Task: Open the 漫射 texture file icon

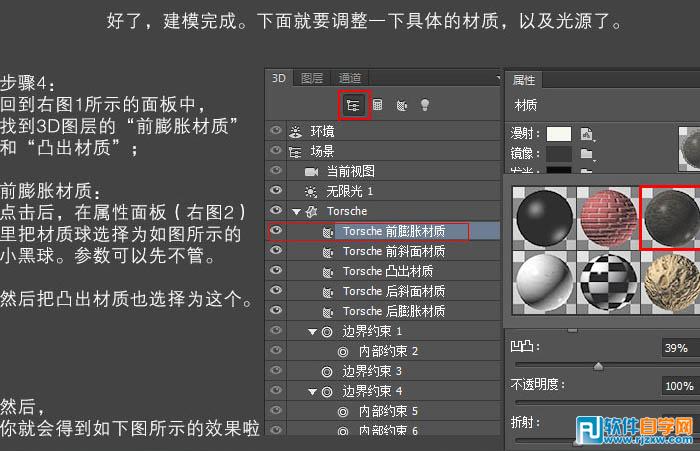Action: point(587,134)
